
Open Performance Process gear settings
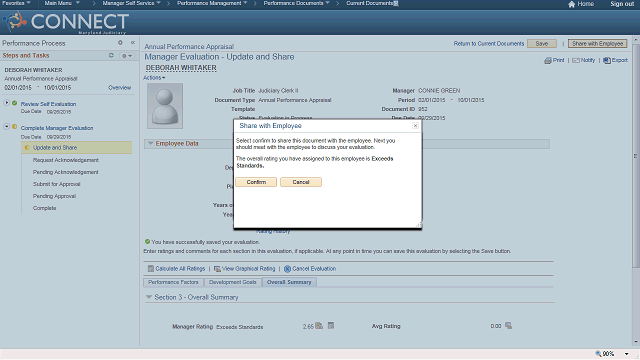120,42
